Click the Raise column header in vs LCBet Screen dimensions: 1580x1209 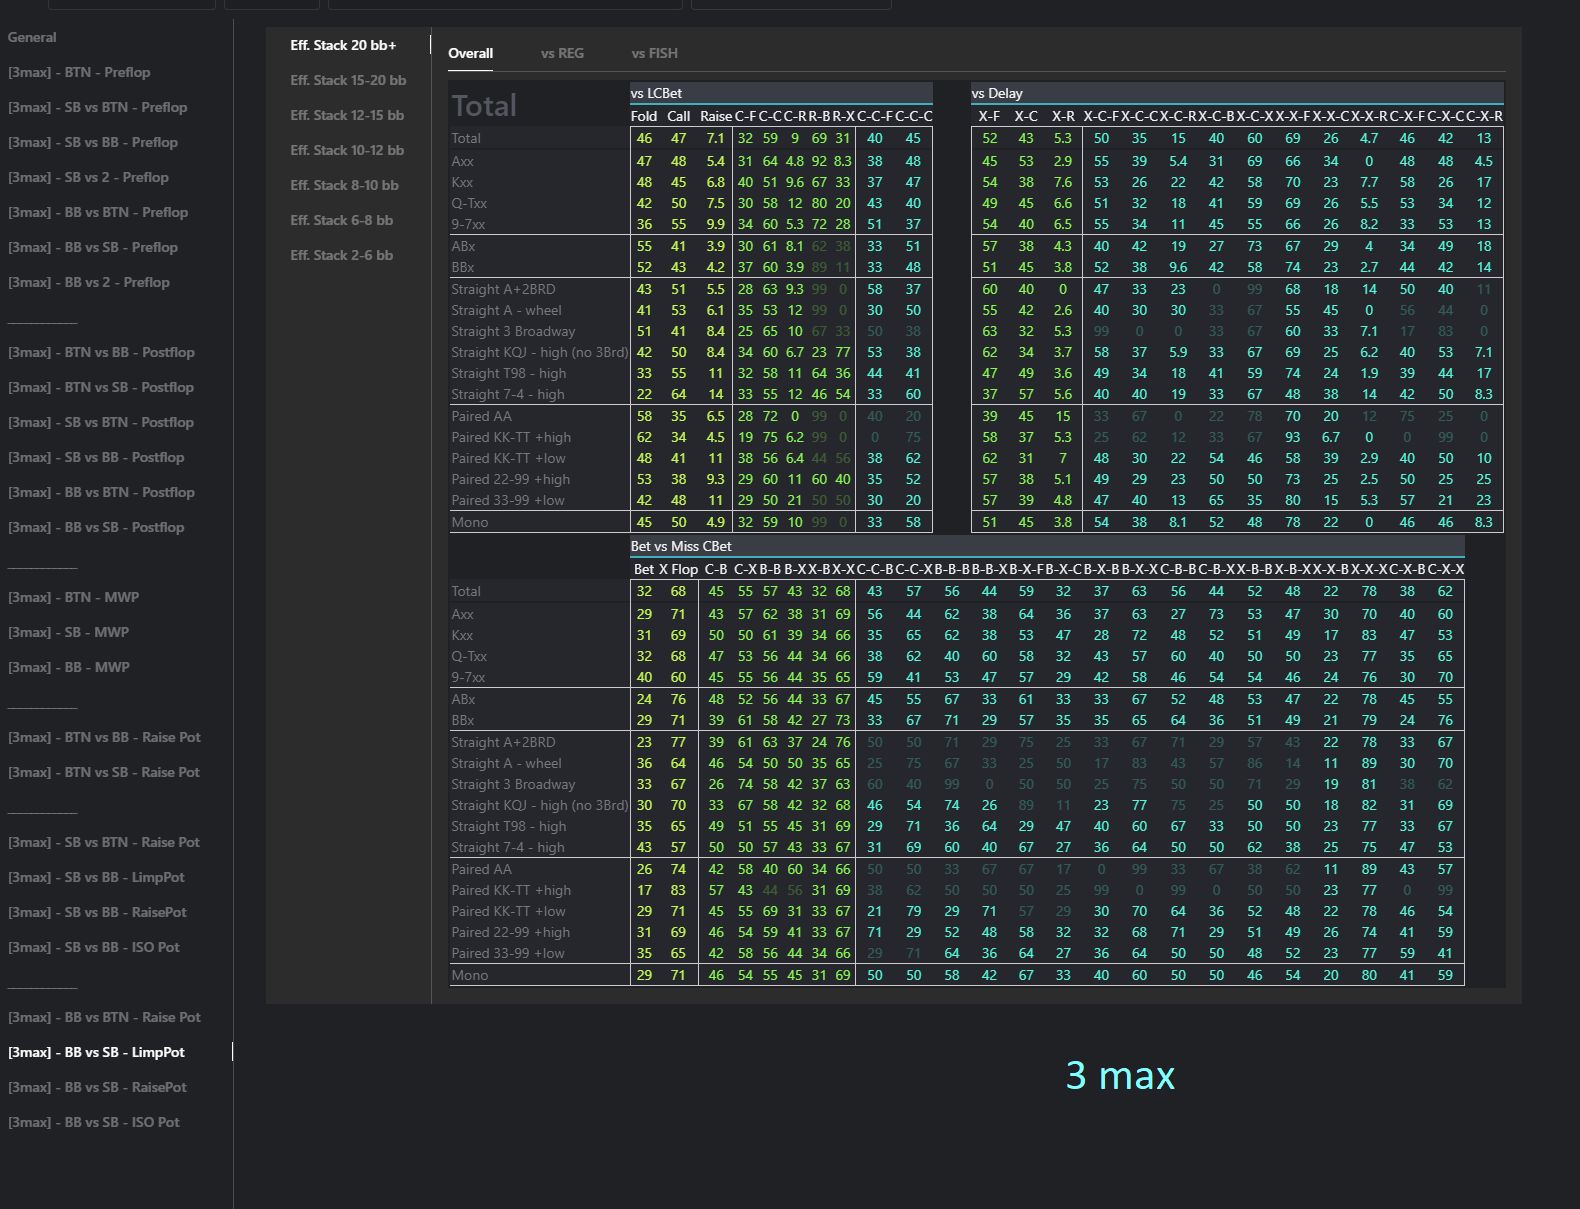[x=715, y=116]
